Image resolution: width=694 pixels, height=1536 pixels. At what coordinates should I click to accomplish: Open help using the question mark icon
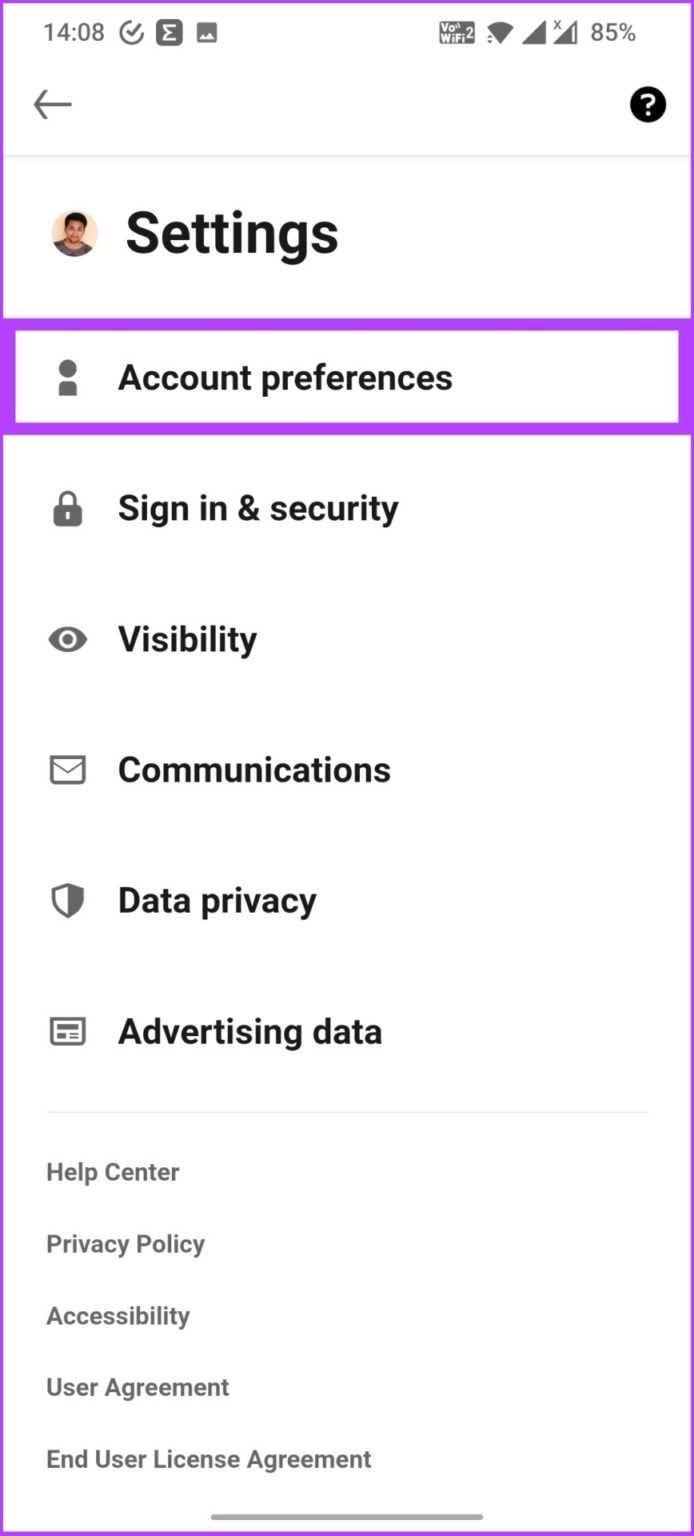point(647,104)
